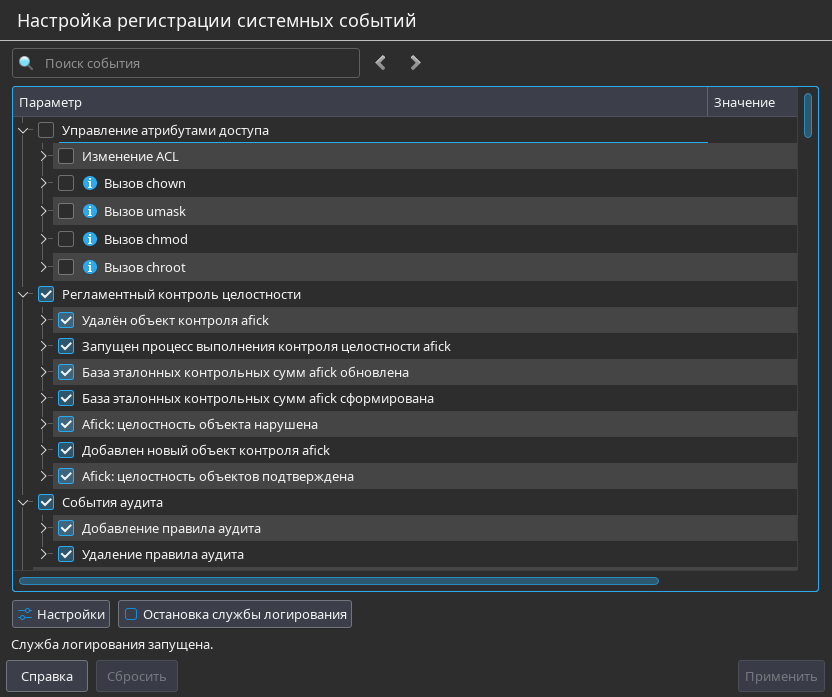Click the sliders icon on Настройки button

pyautogui.click(x=25, y=614)
